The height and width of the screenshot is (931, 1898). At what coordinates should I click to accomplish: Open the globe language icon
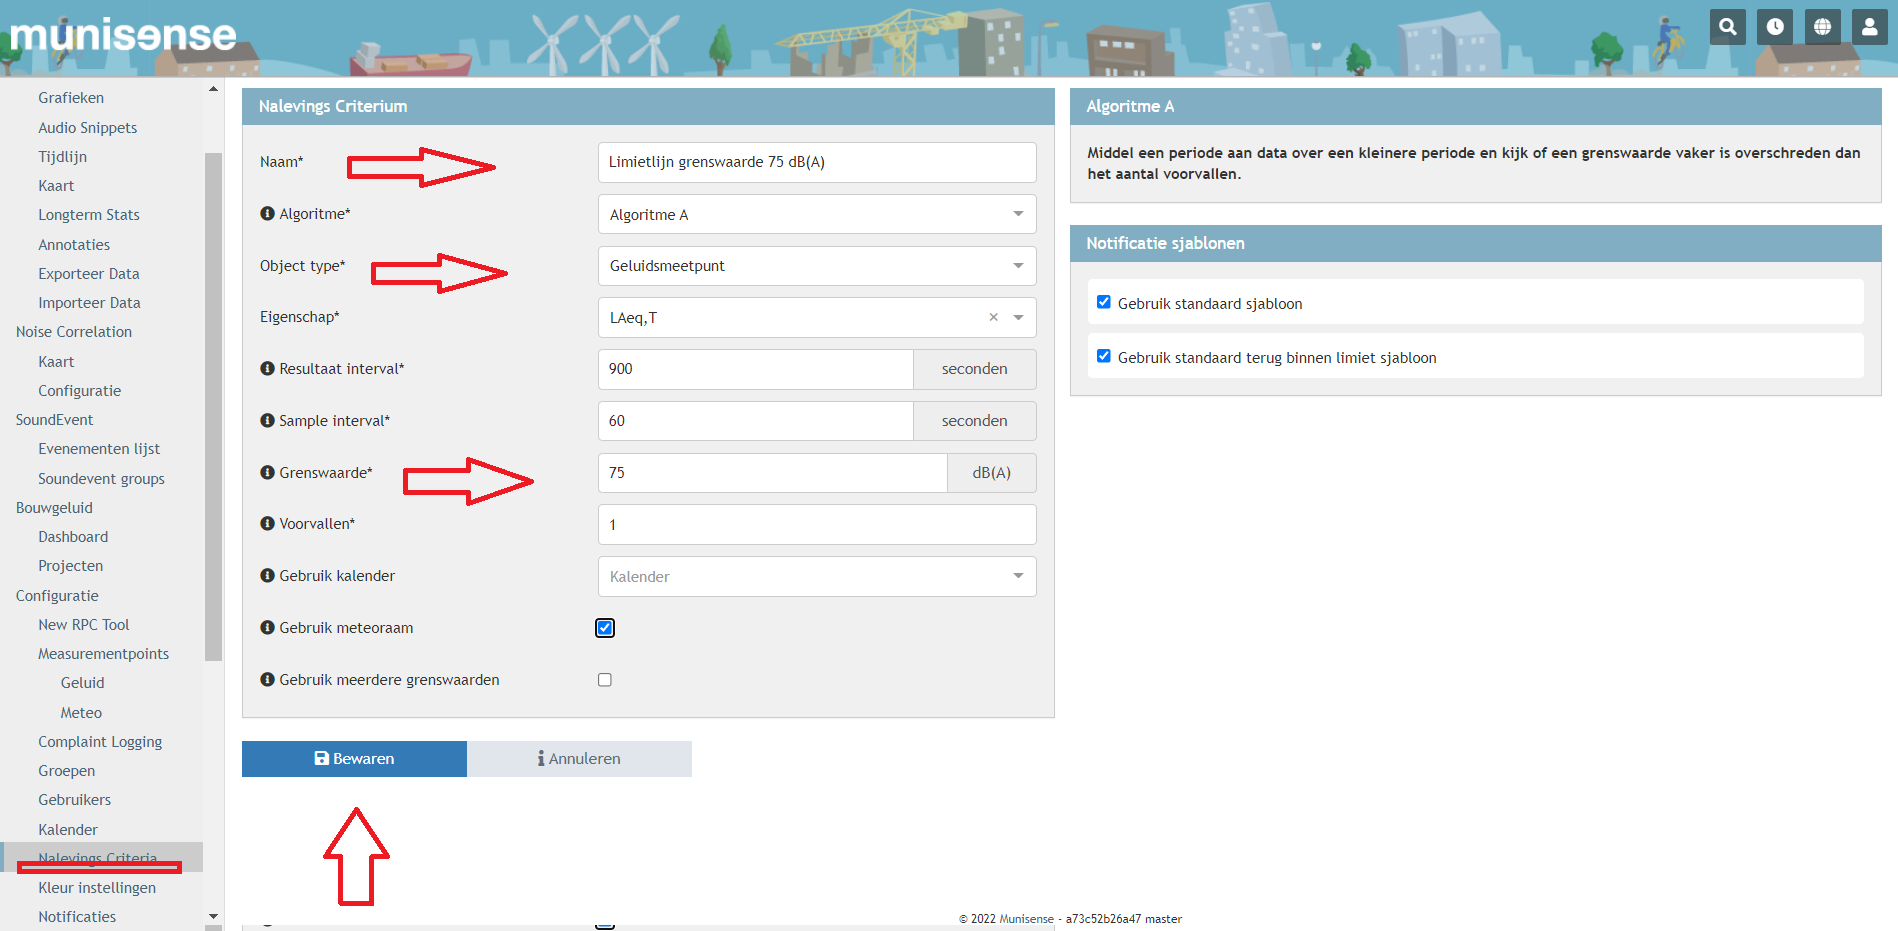1822,27
